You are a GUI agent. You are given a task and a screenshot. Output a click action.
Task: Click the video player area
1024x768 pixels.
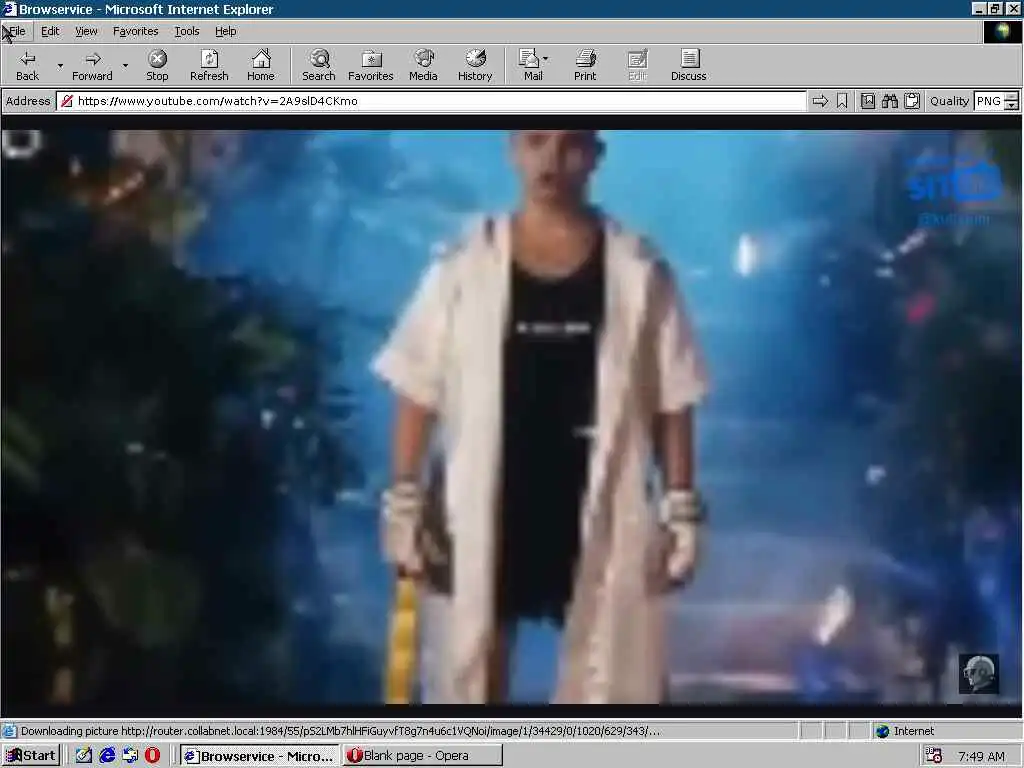[511, 417]
